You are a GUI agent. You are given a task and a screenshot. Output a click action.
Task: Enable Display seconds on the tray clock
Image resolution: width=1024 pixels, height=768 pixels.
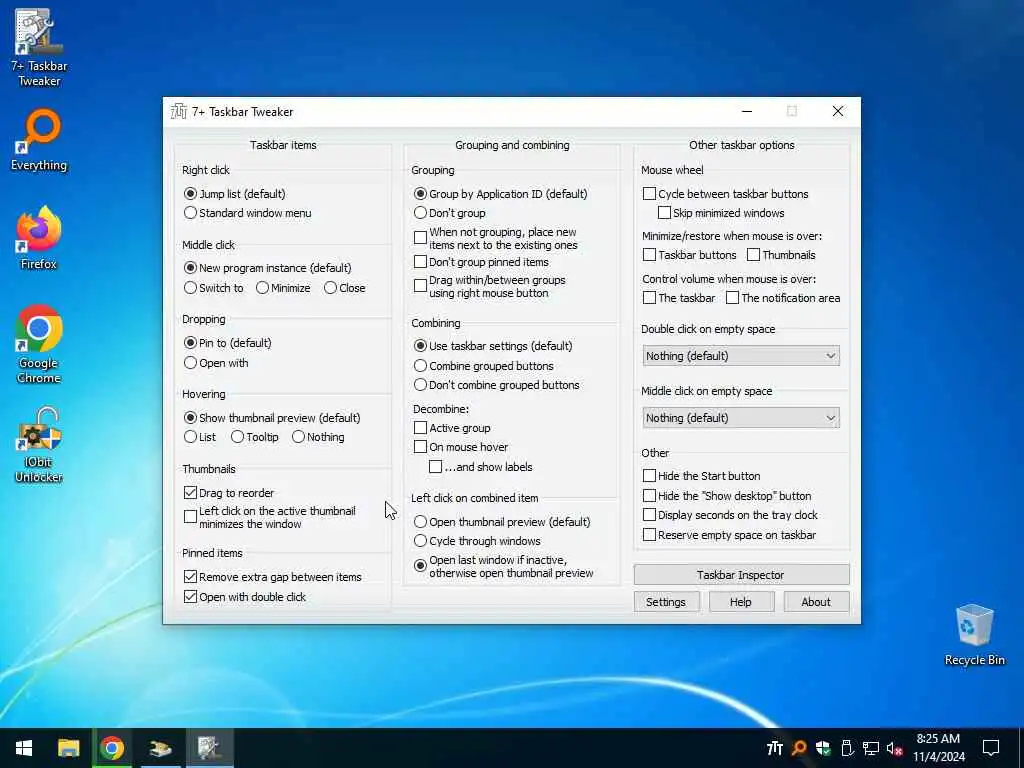[x=649, y=515]
